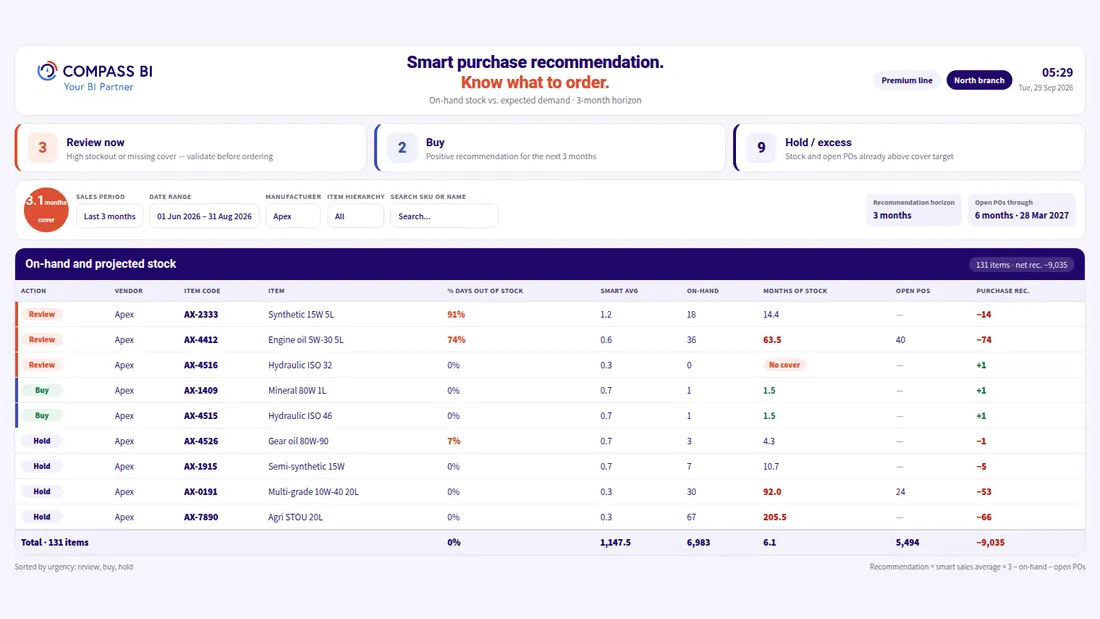Click the item name Gear oil 80W-90
This screenshot has height=619, width=1100.
298,441
